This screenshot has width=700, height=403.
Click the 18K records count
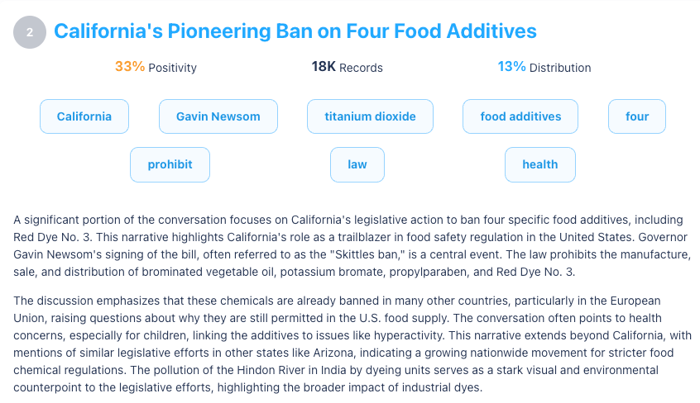pyautogui.click(x=323, y=67)
